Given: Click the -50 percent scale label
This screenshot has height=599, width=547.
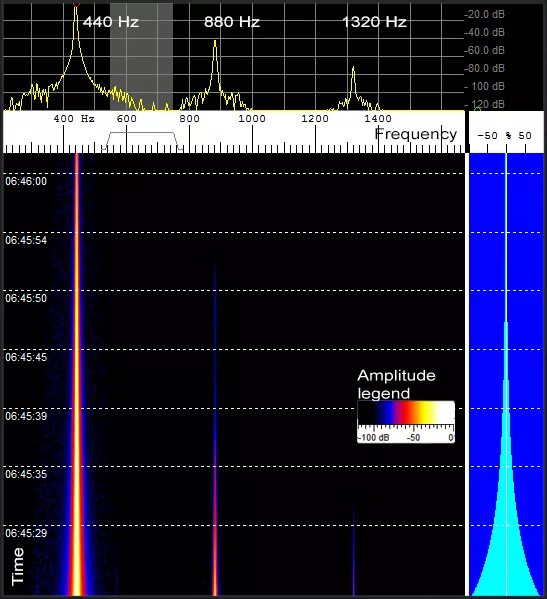Looking at the screenshot, I should coord(487,136).
